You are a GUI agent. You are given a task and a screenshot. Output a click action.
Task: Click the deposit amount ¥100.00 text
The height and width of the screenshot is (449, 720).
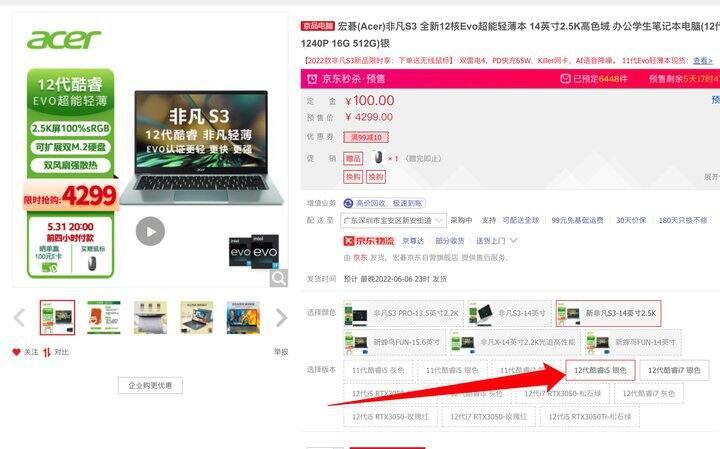370,101
